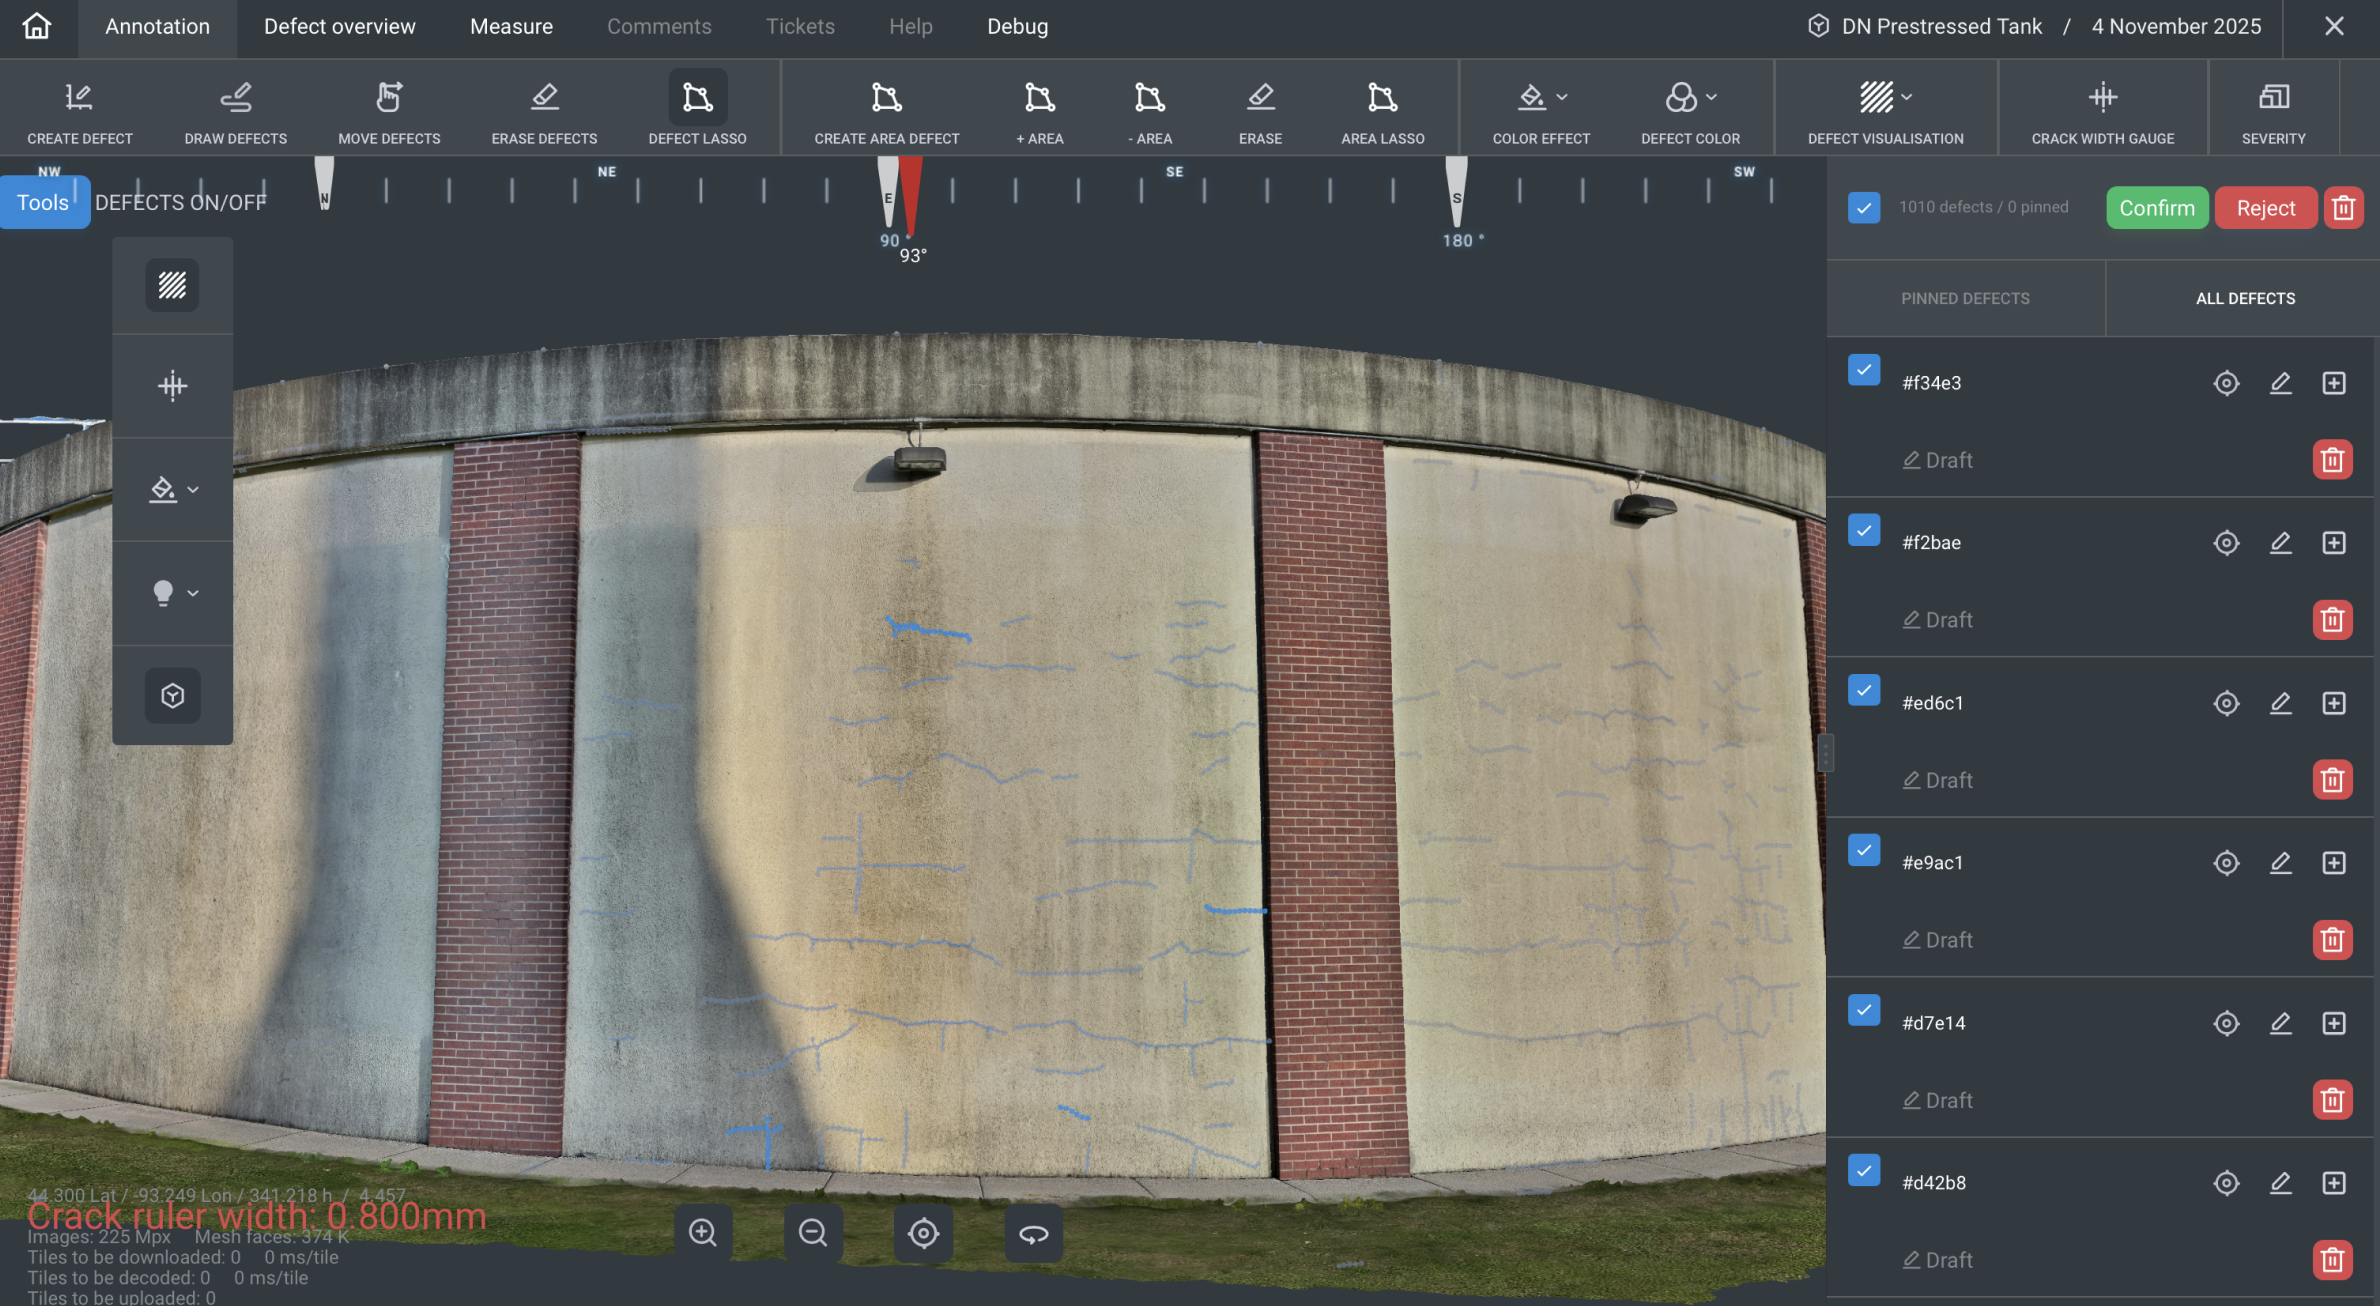
Task: Open the Defect overview menu
Action: [x=339, y=27]
